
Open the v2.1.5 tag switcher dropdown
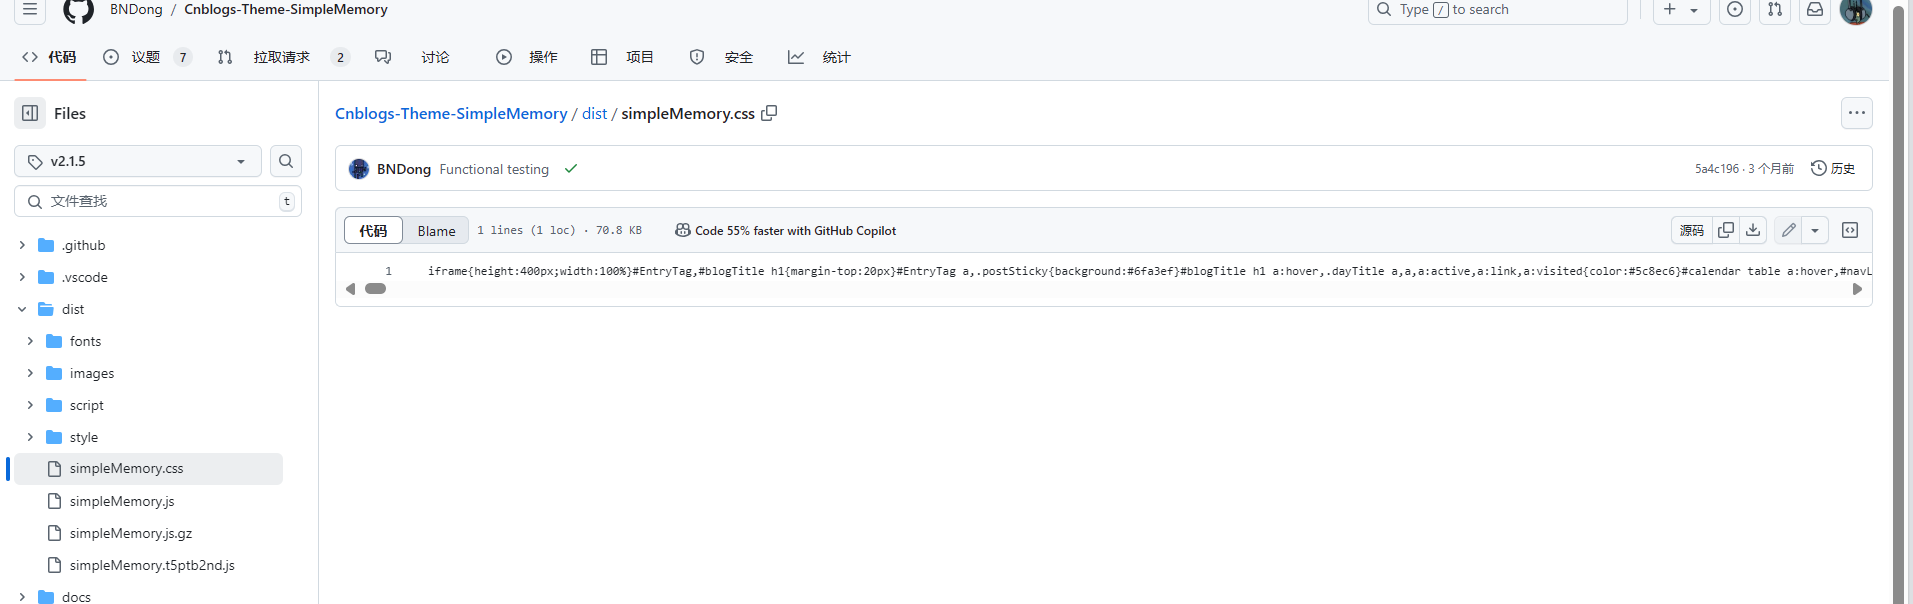[x=138, y=161]
